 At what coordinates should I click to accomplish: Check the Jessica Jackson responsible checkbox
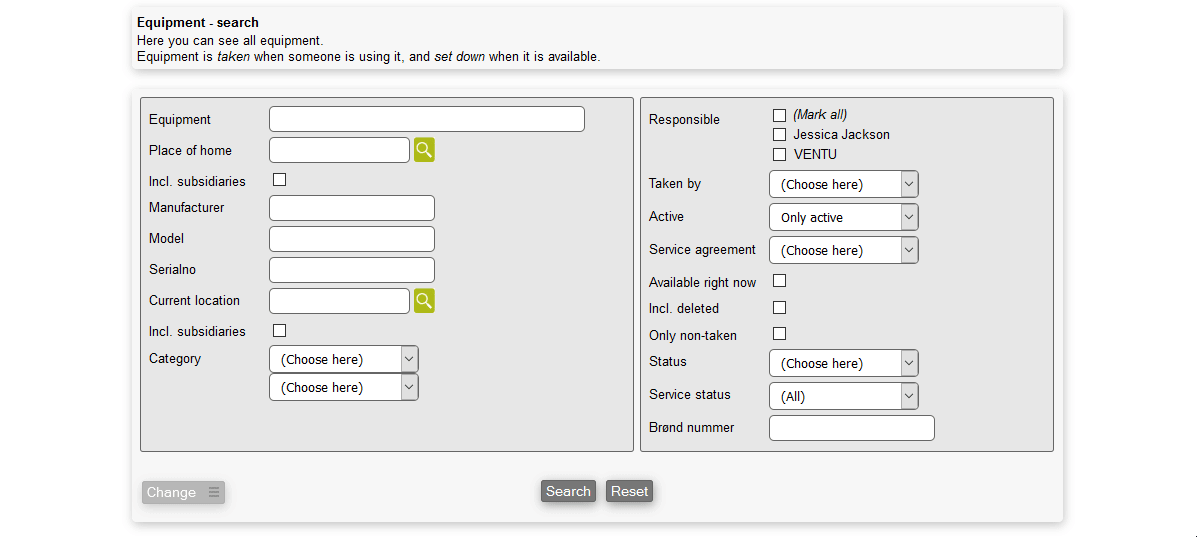pos(780,134)
